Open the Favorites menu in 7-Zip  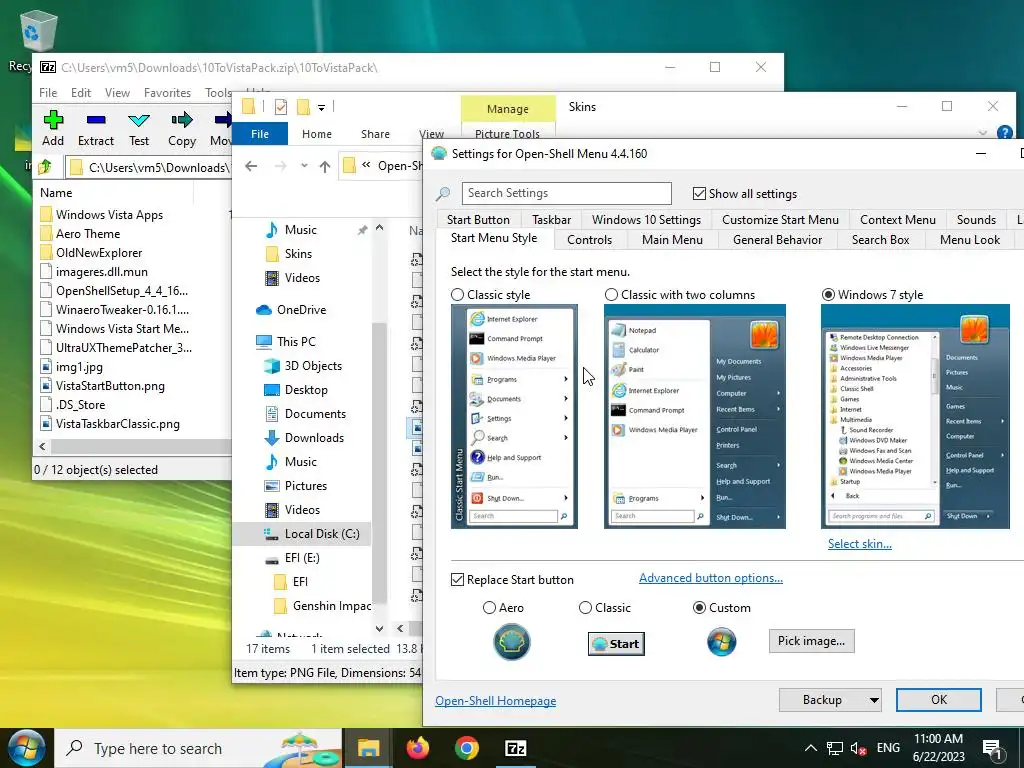click(167, 93)
